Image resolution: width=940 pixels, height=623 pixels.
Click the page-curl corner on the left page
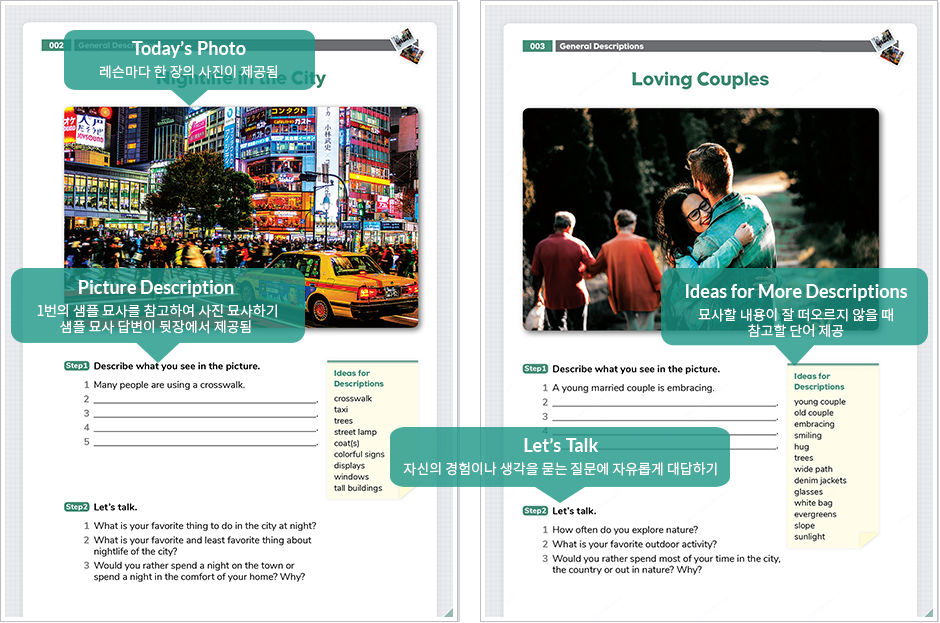[449, 613]
